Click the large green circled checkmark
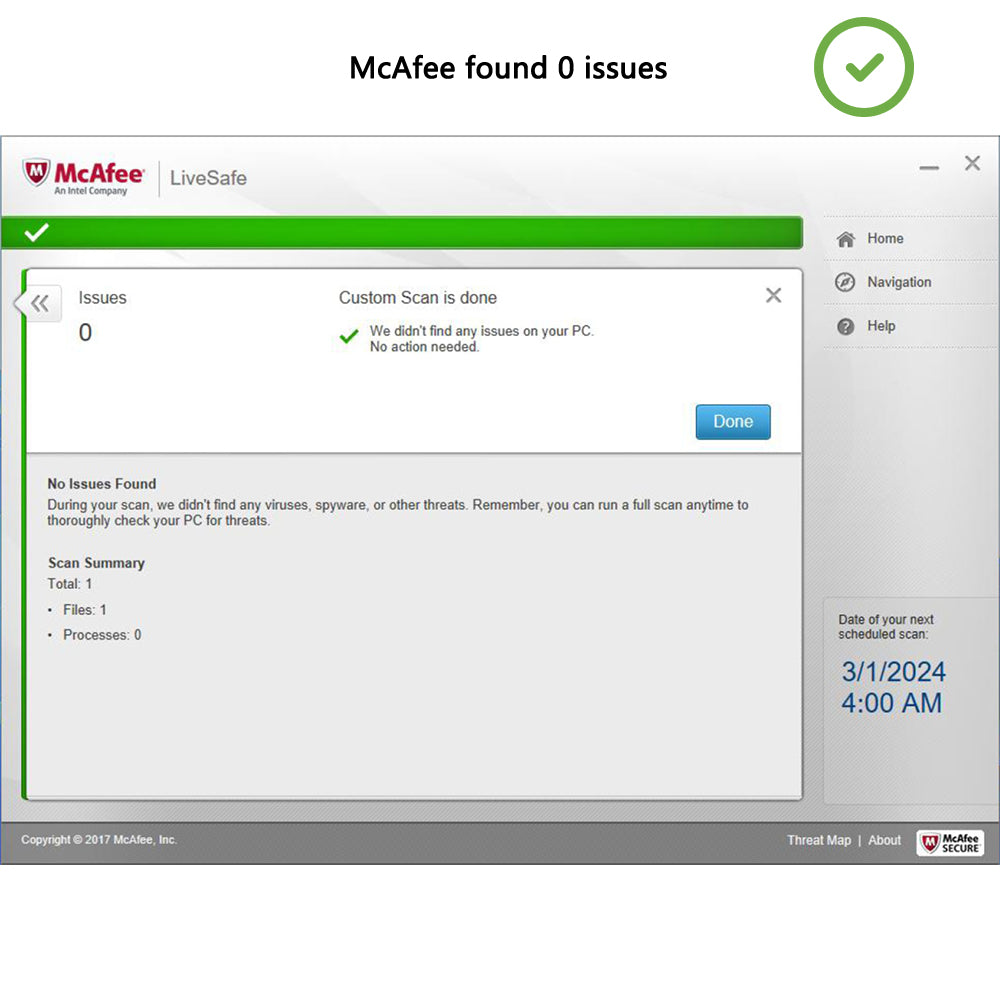 [864, 67]
